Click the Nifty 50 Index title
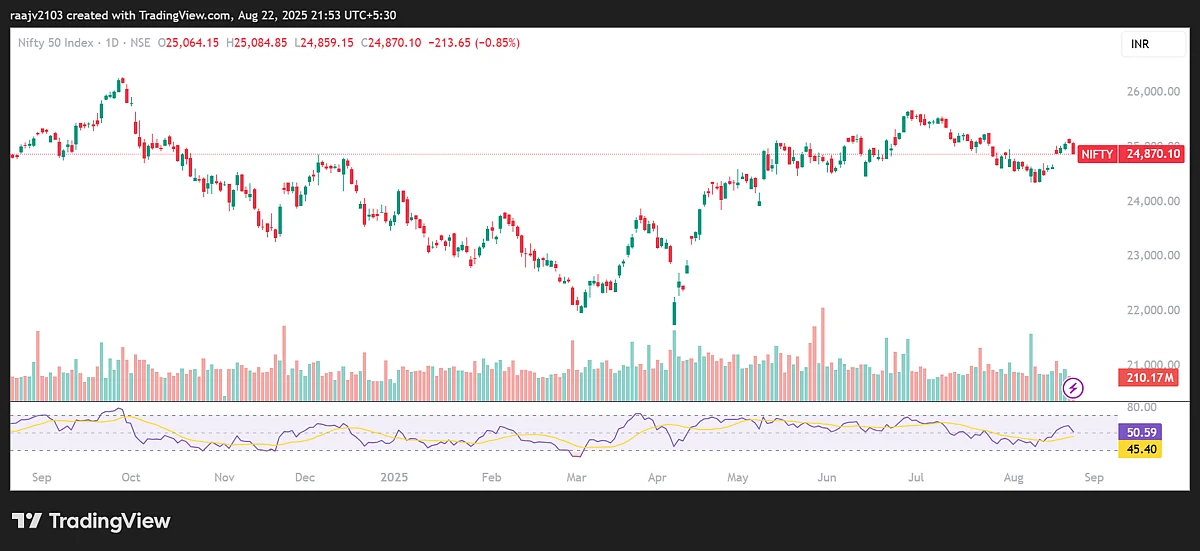Image resolution: width=1200 pixels, height=551 pixels. point(55,42)
